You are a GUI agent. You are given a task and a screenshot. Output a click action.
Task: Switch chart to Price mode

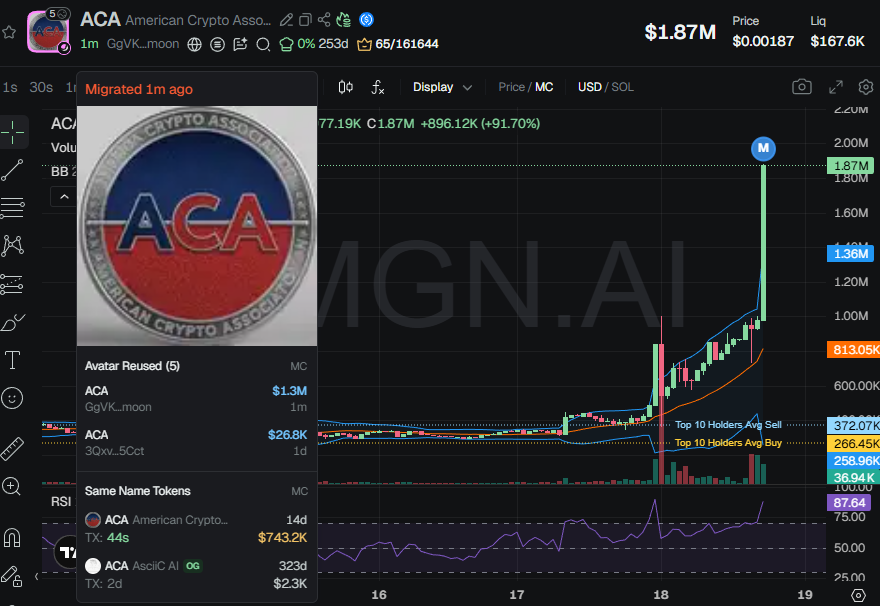[511, 87]
